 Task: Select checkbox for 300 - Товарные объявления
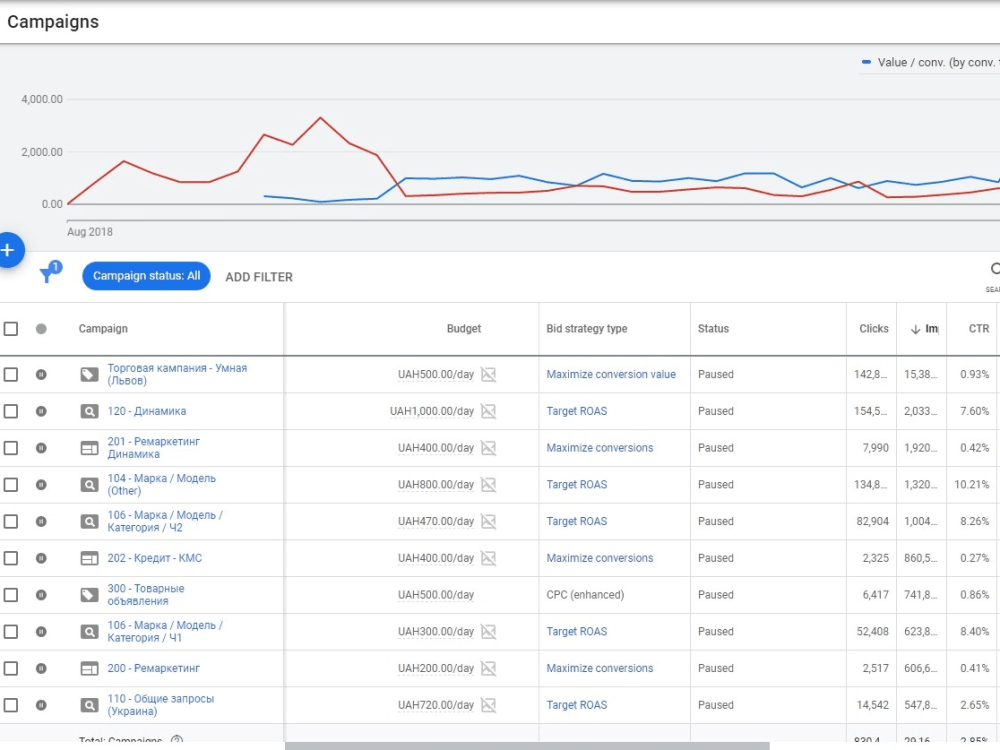click(x=11, y=595)
